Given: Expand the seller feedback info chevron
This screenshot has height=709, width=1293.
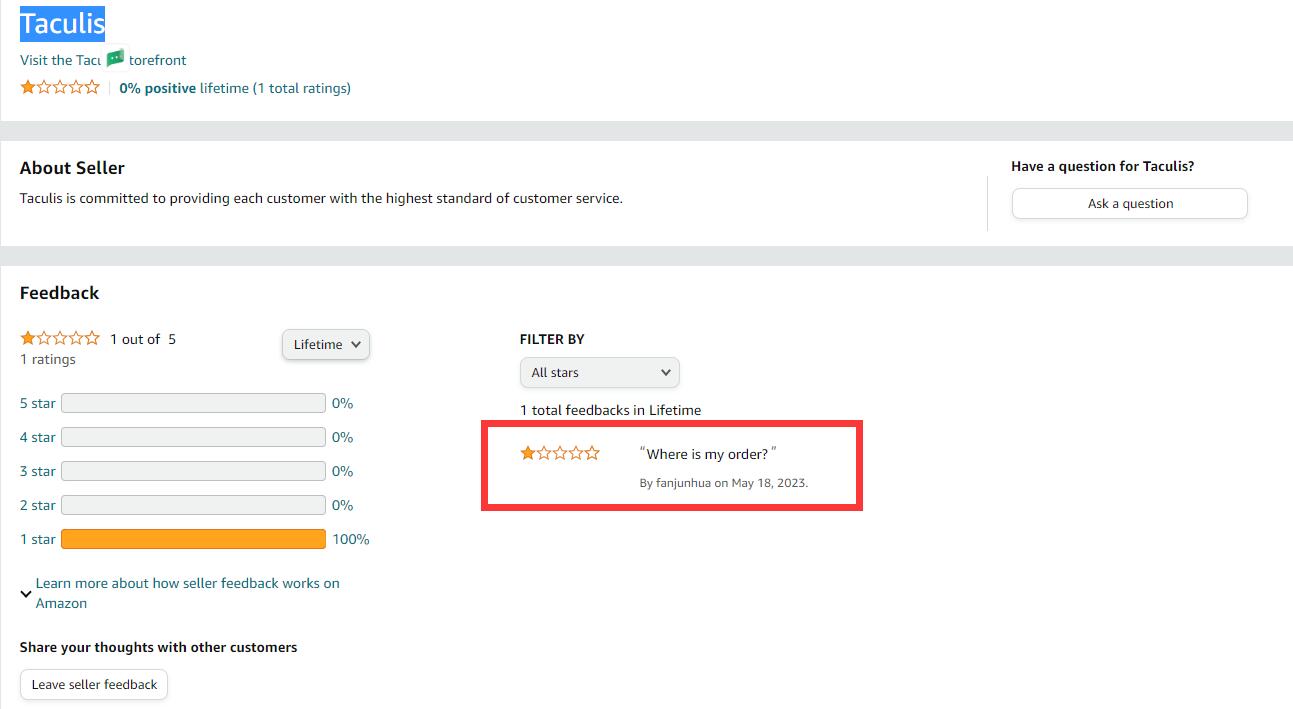Looking at the screenshot, I should [26, 594].
